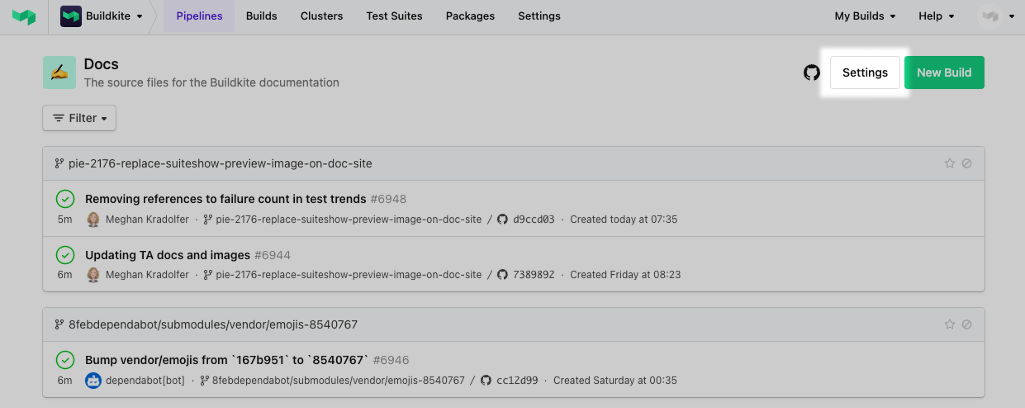
Task: Click the GitHub icon before commit cc12d99
Action: pyautogui.click(x=486, y=380)
